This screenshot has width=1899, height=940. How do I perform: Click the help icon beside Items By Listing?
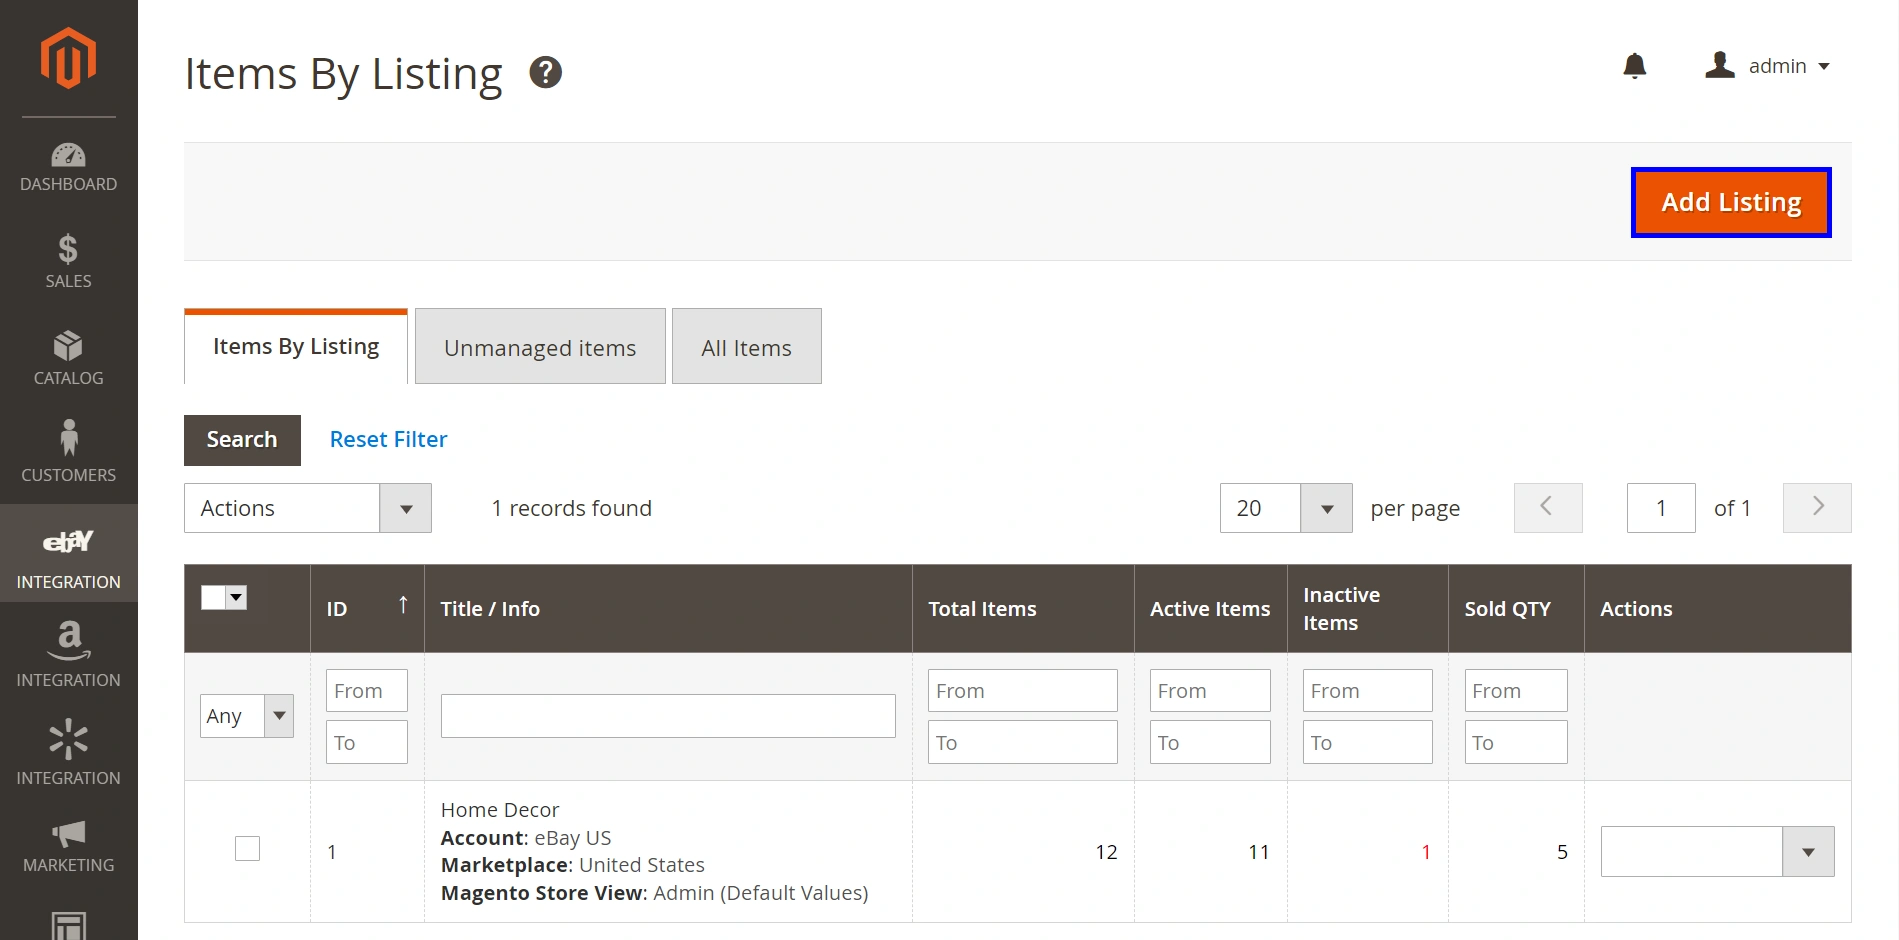pyautogui.click(x=546, y=71)
